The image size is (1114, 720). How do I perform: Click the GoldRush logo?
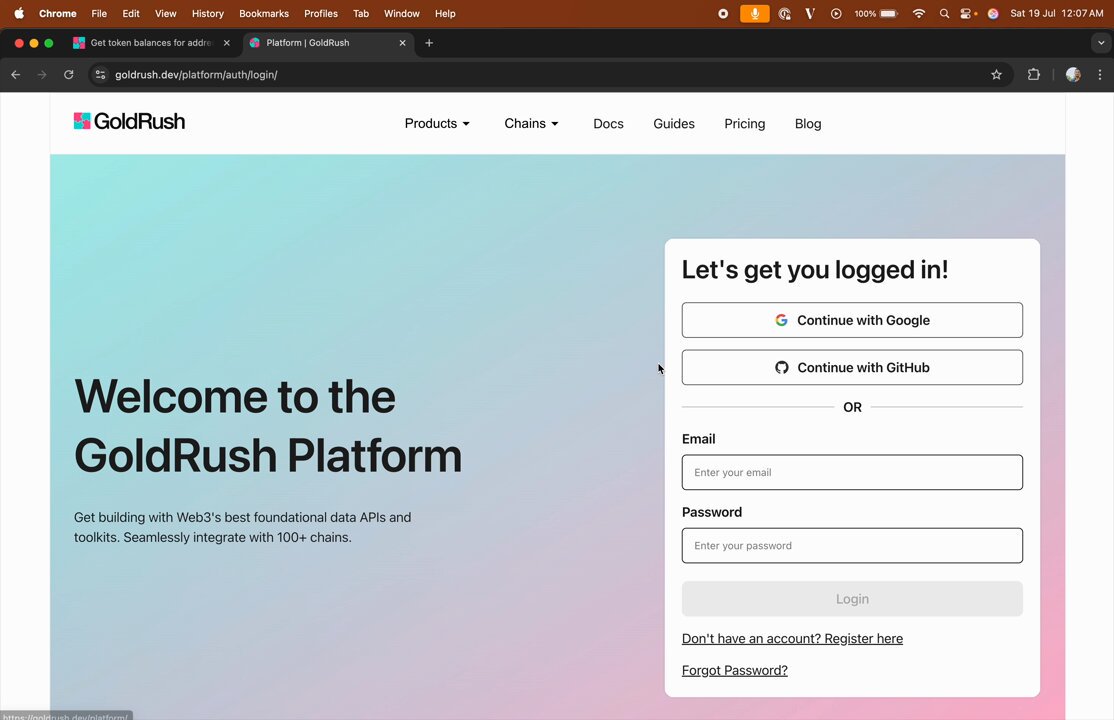coord(129,122)
